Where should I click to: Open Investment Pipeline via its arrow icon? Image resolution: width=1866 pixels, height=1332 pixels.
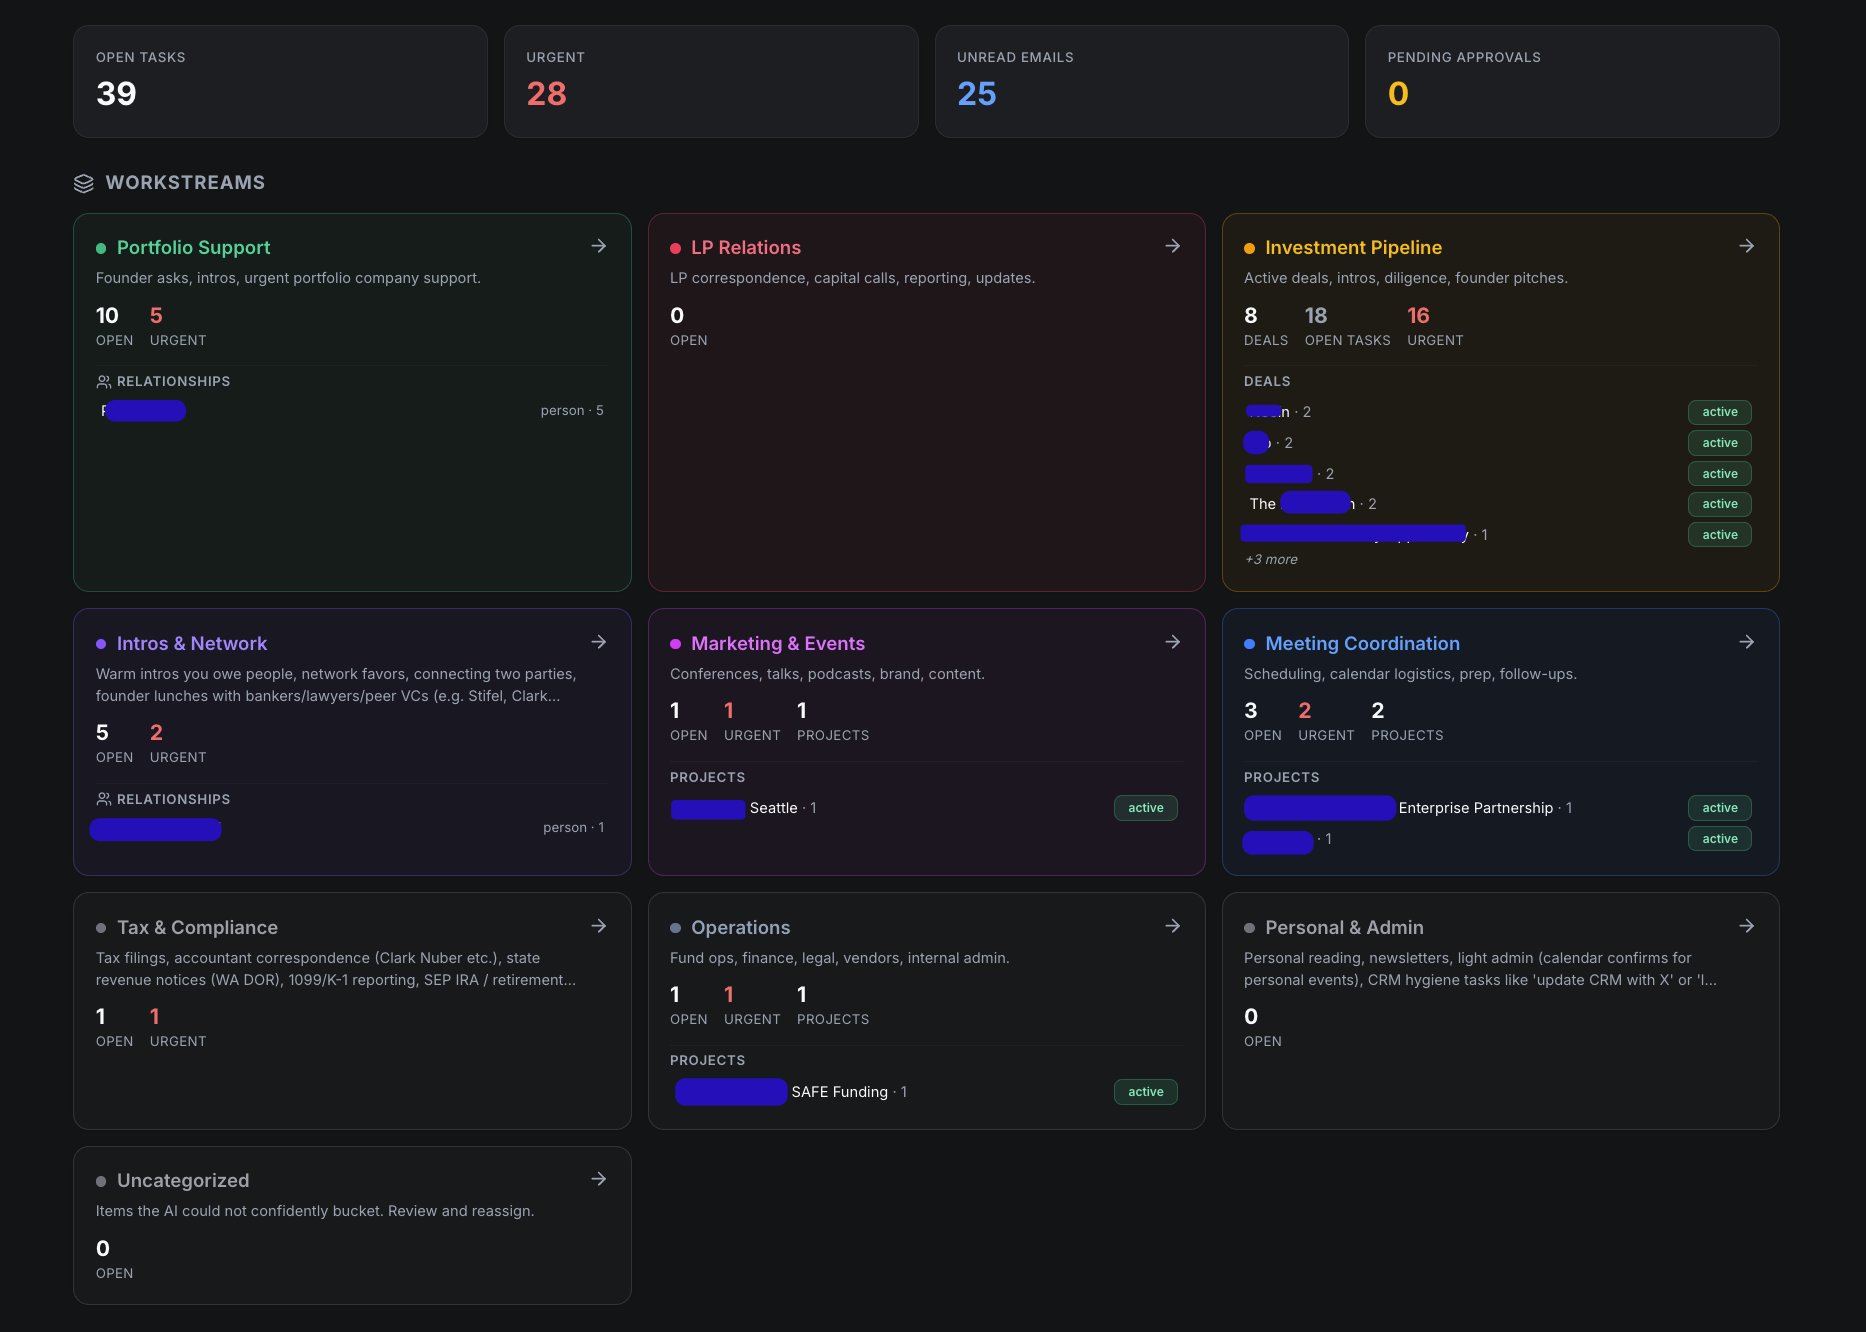coord(1746,246)
